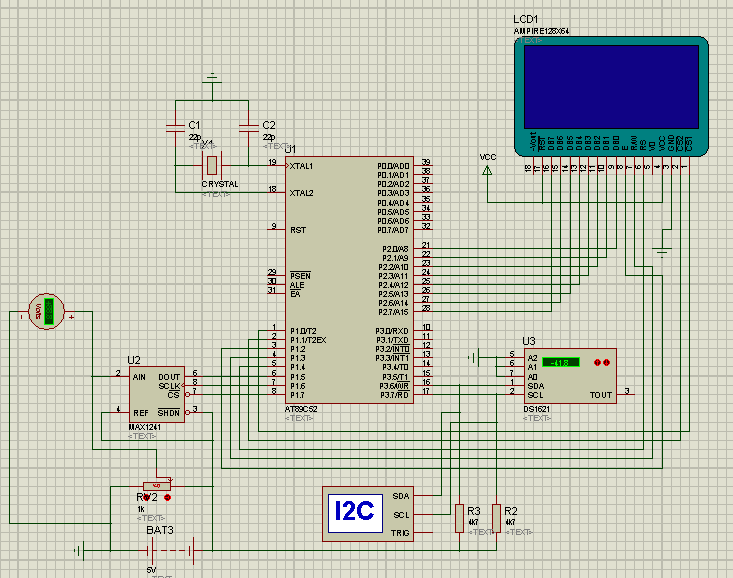The height and width of the screenshot is (578, 733).
Task: Click the ALE pin label
Action: tap(297, 285)
